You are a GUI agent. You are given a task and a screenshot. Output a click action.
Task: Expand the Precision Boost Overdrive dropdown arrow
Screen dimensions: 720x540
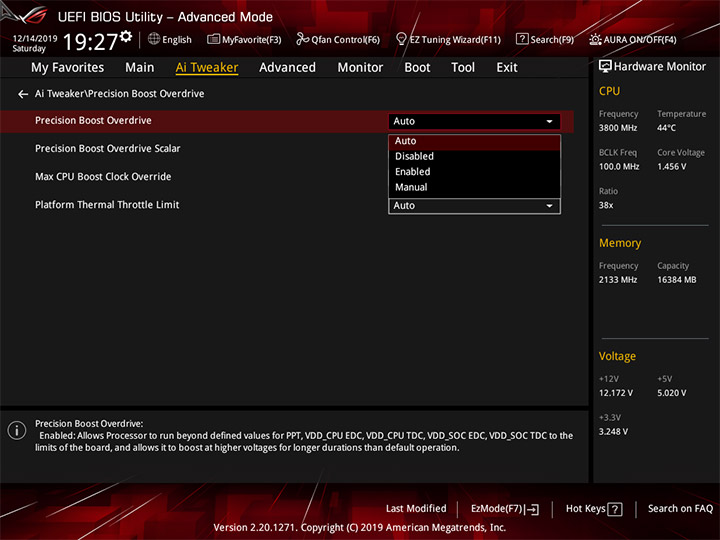point(549,122)
